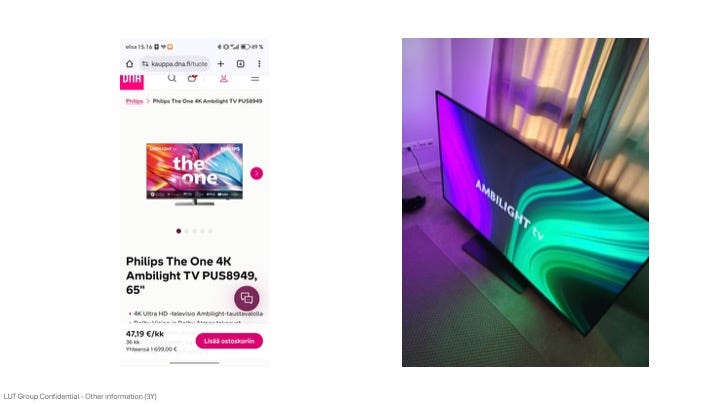720x405 pixels.
Task: Open the DNA store search icon
Action: pos(172,79)
